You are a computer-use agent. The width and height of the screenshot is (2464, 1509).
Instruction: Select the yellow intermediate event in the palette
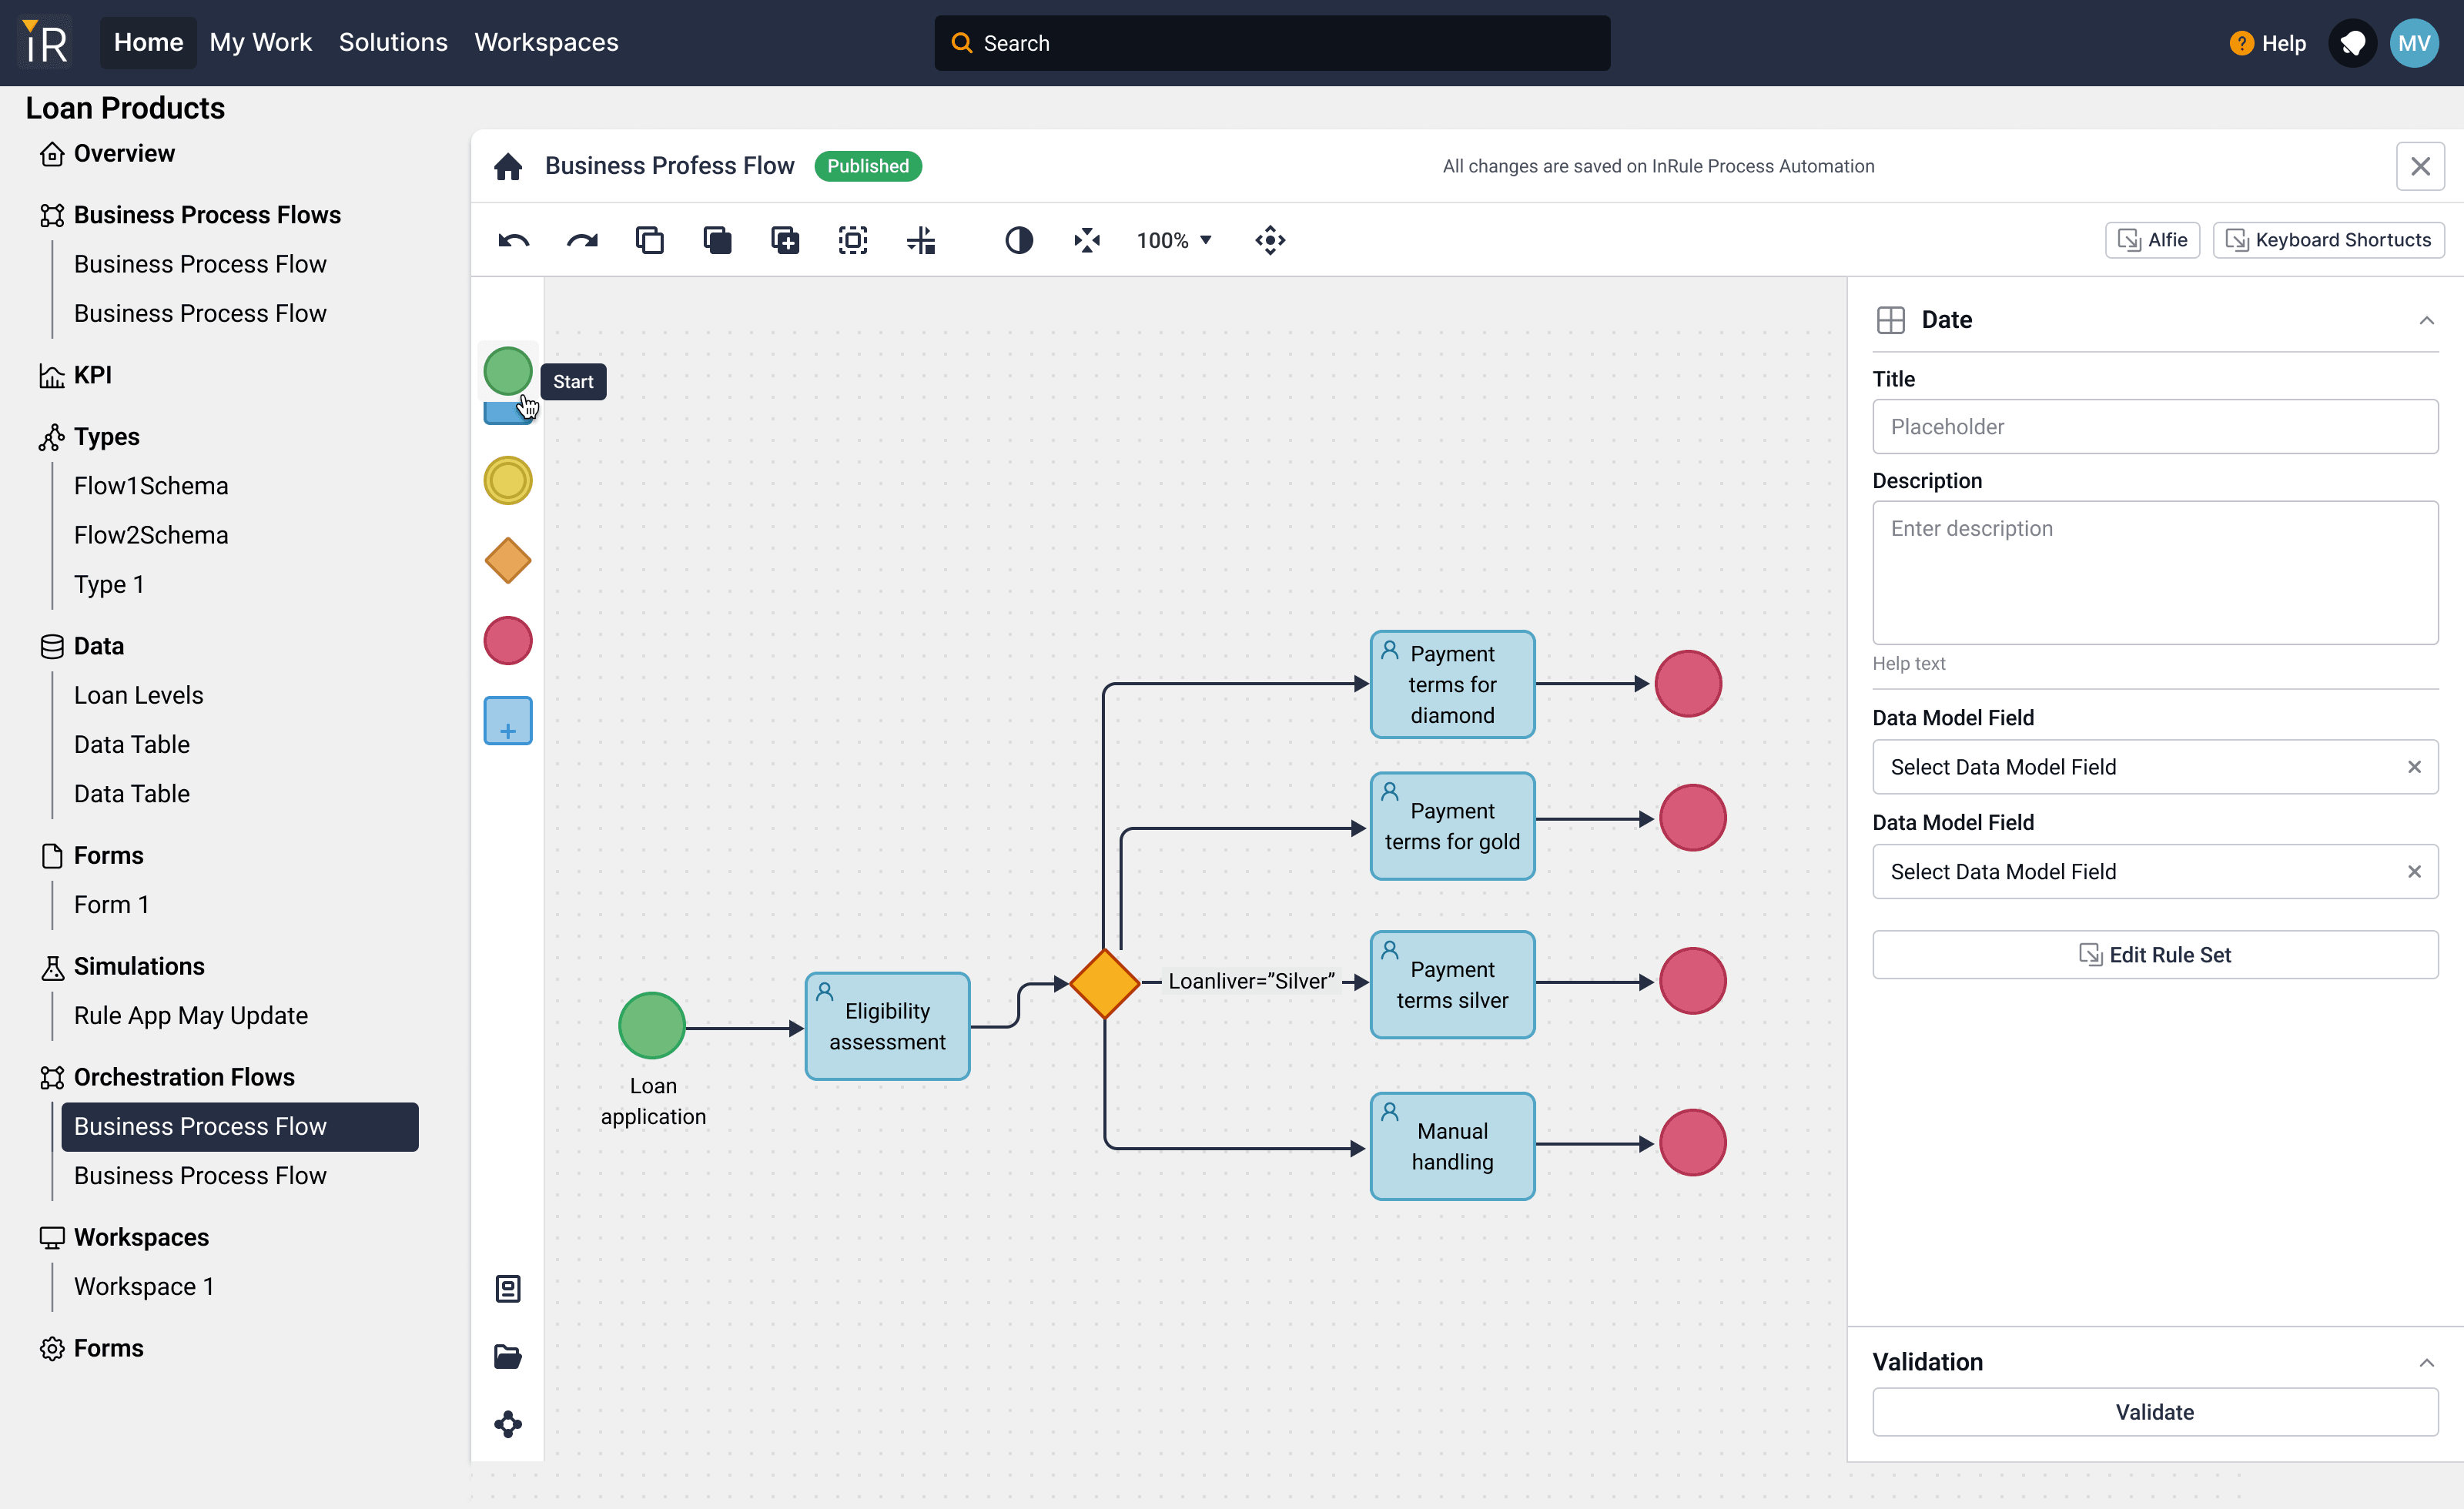(x=508, y=480)
